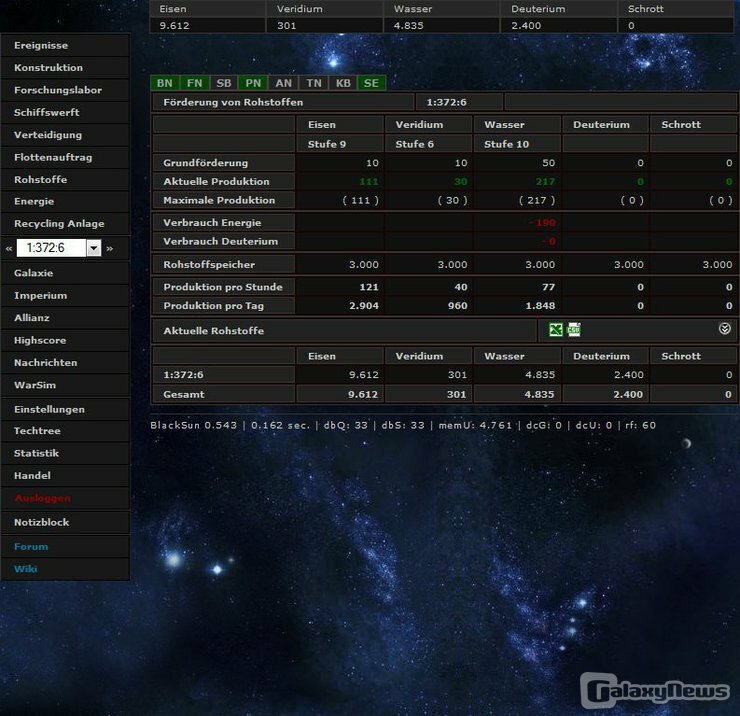The height and width of the screenshot is (716, 740).
Task: Open the Schiffswerft page
Action: [x=65, y=112]
